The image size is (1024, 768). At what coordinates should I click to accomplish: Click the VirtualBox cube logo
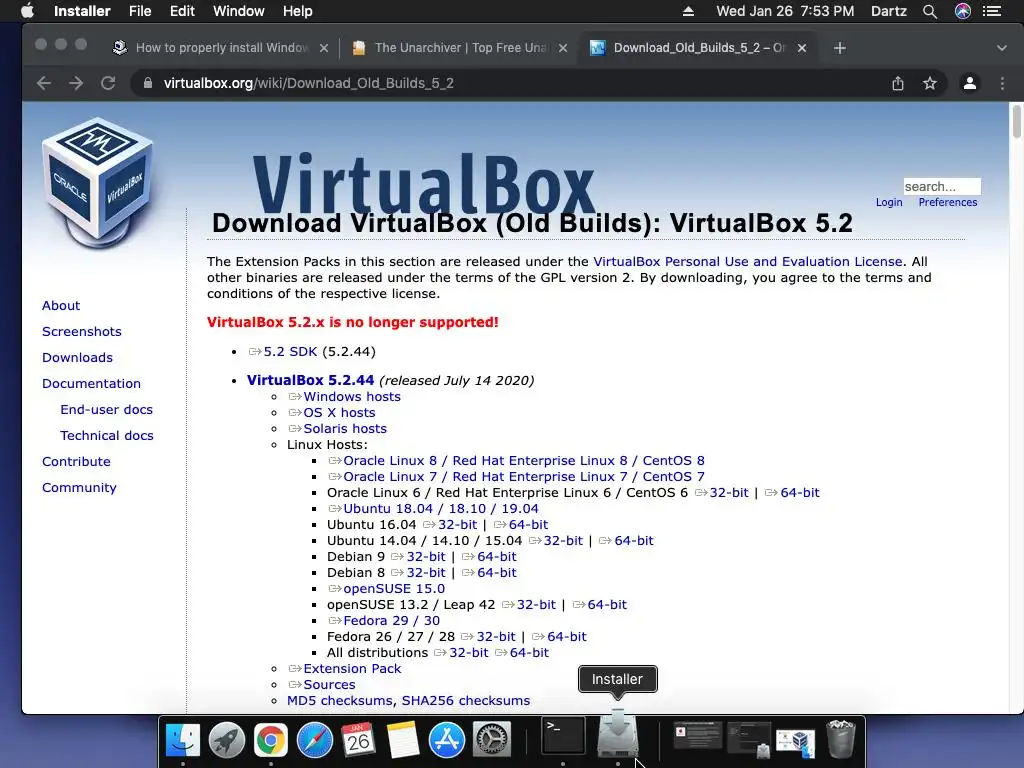pyautogui.click(x=99, y=183)
